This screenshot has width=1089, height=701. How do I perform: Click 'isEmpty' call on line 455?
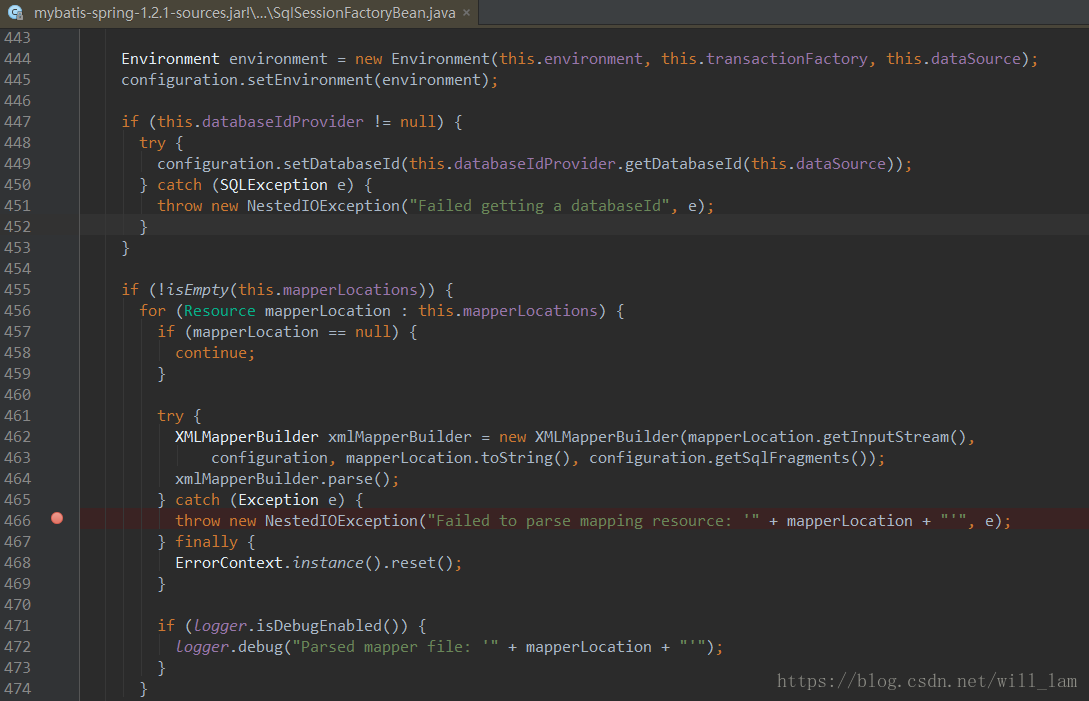click(197, 290)
